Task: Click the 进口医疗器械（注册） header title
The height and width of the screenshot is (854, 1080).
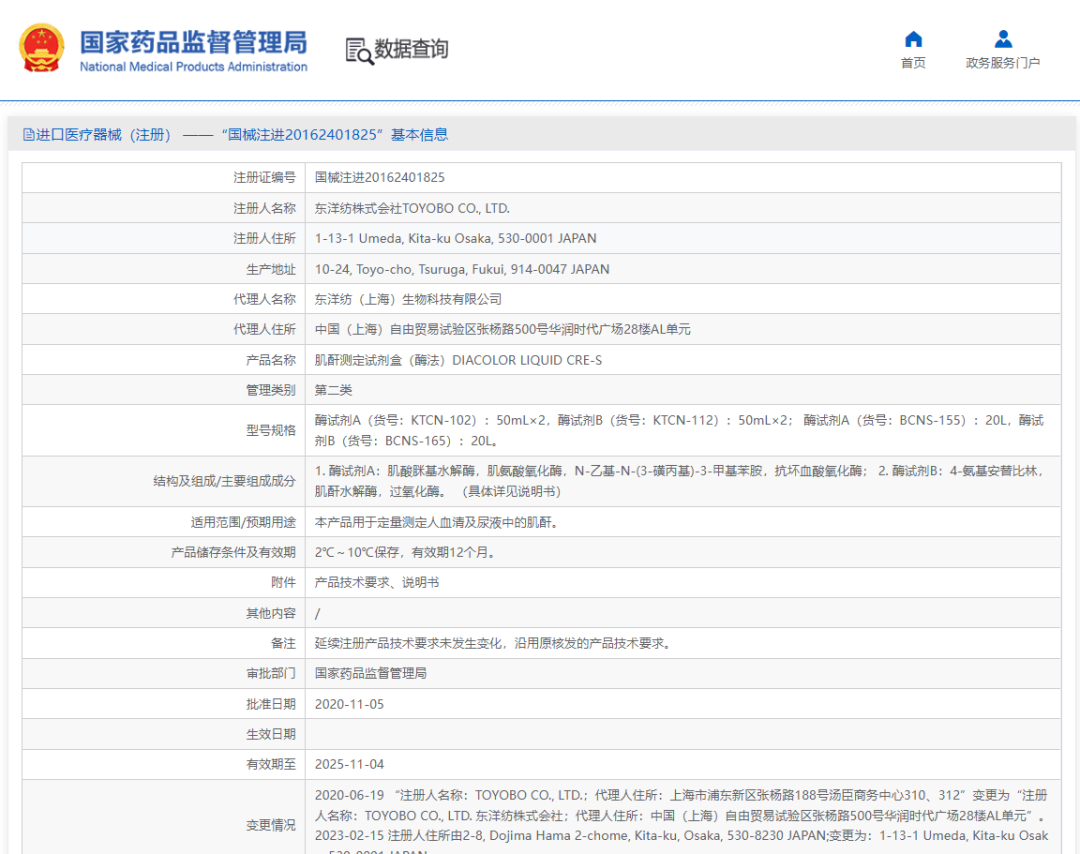Action: pyautogui.click(x=104, y=135)
